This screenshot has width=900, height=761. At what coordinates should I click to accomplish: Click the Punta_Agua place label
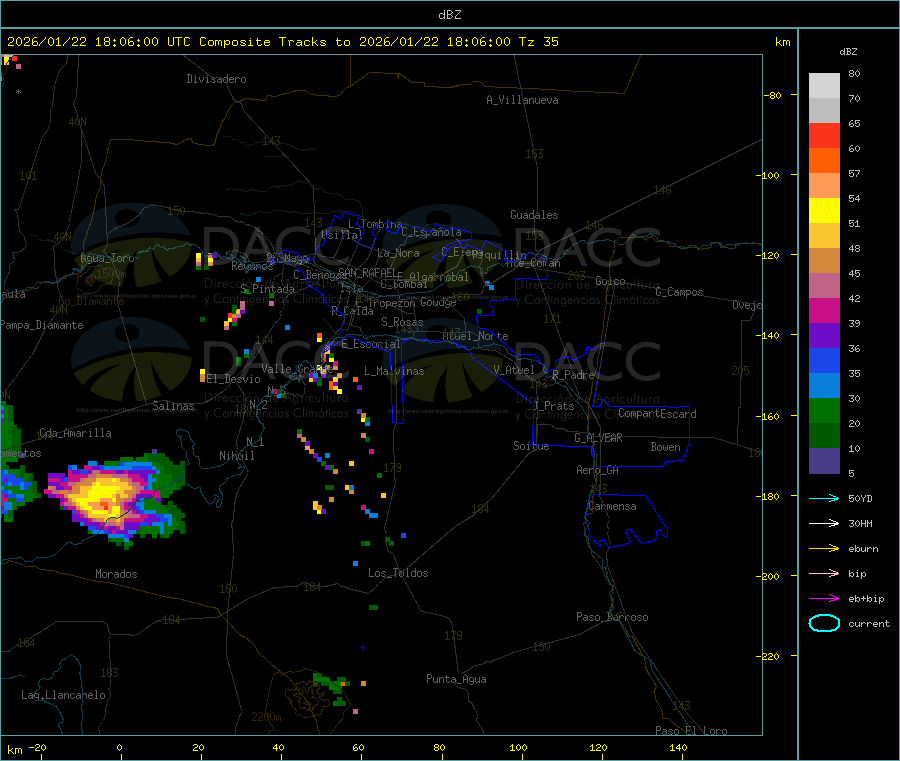pyautogui.click(x=456, y=679)
